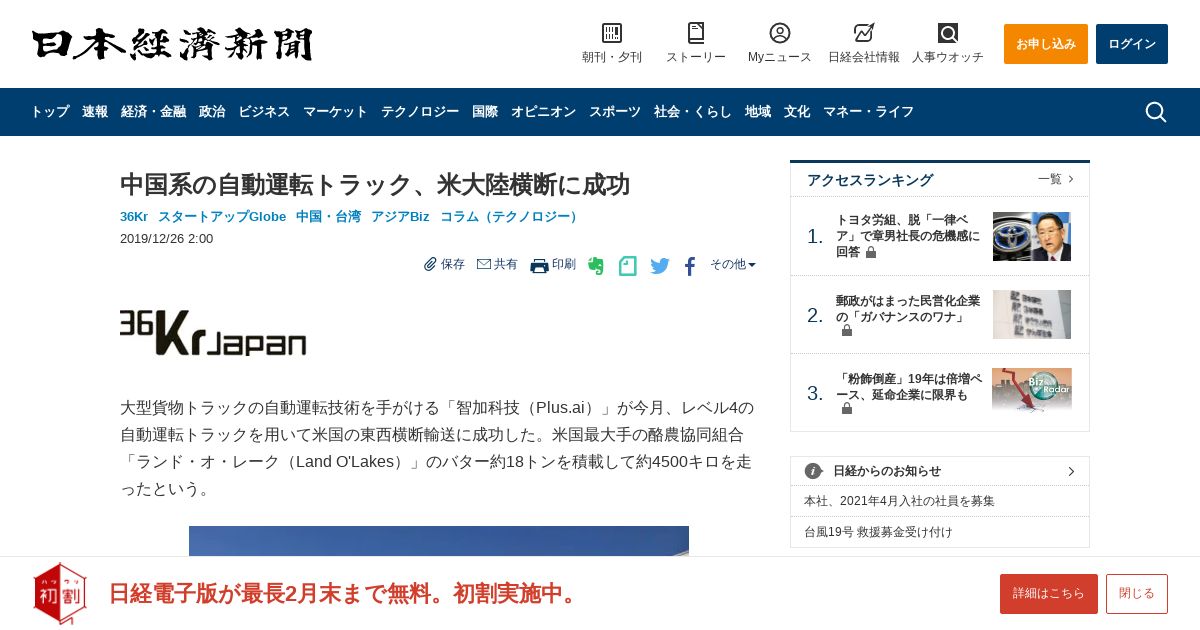Open the 地域 section
The height and width of the screenshot is (630, 1200).
(x=758, y=112)
